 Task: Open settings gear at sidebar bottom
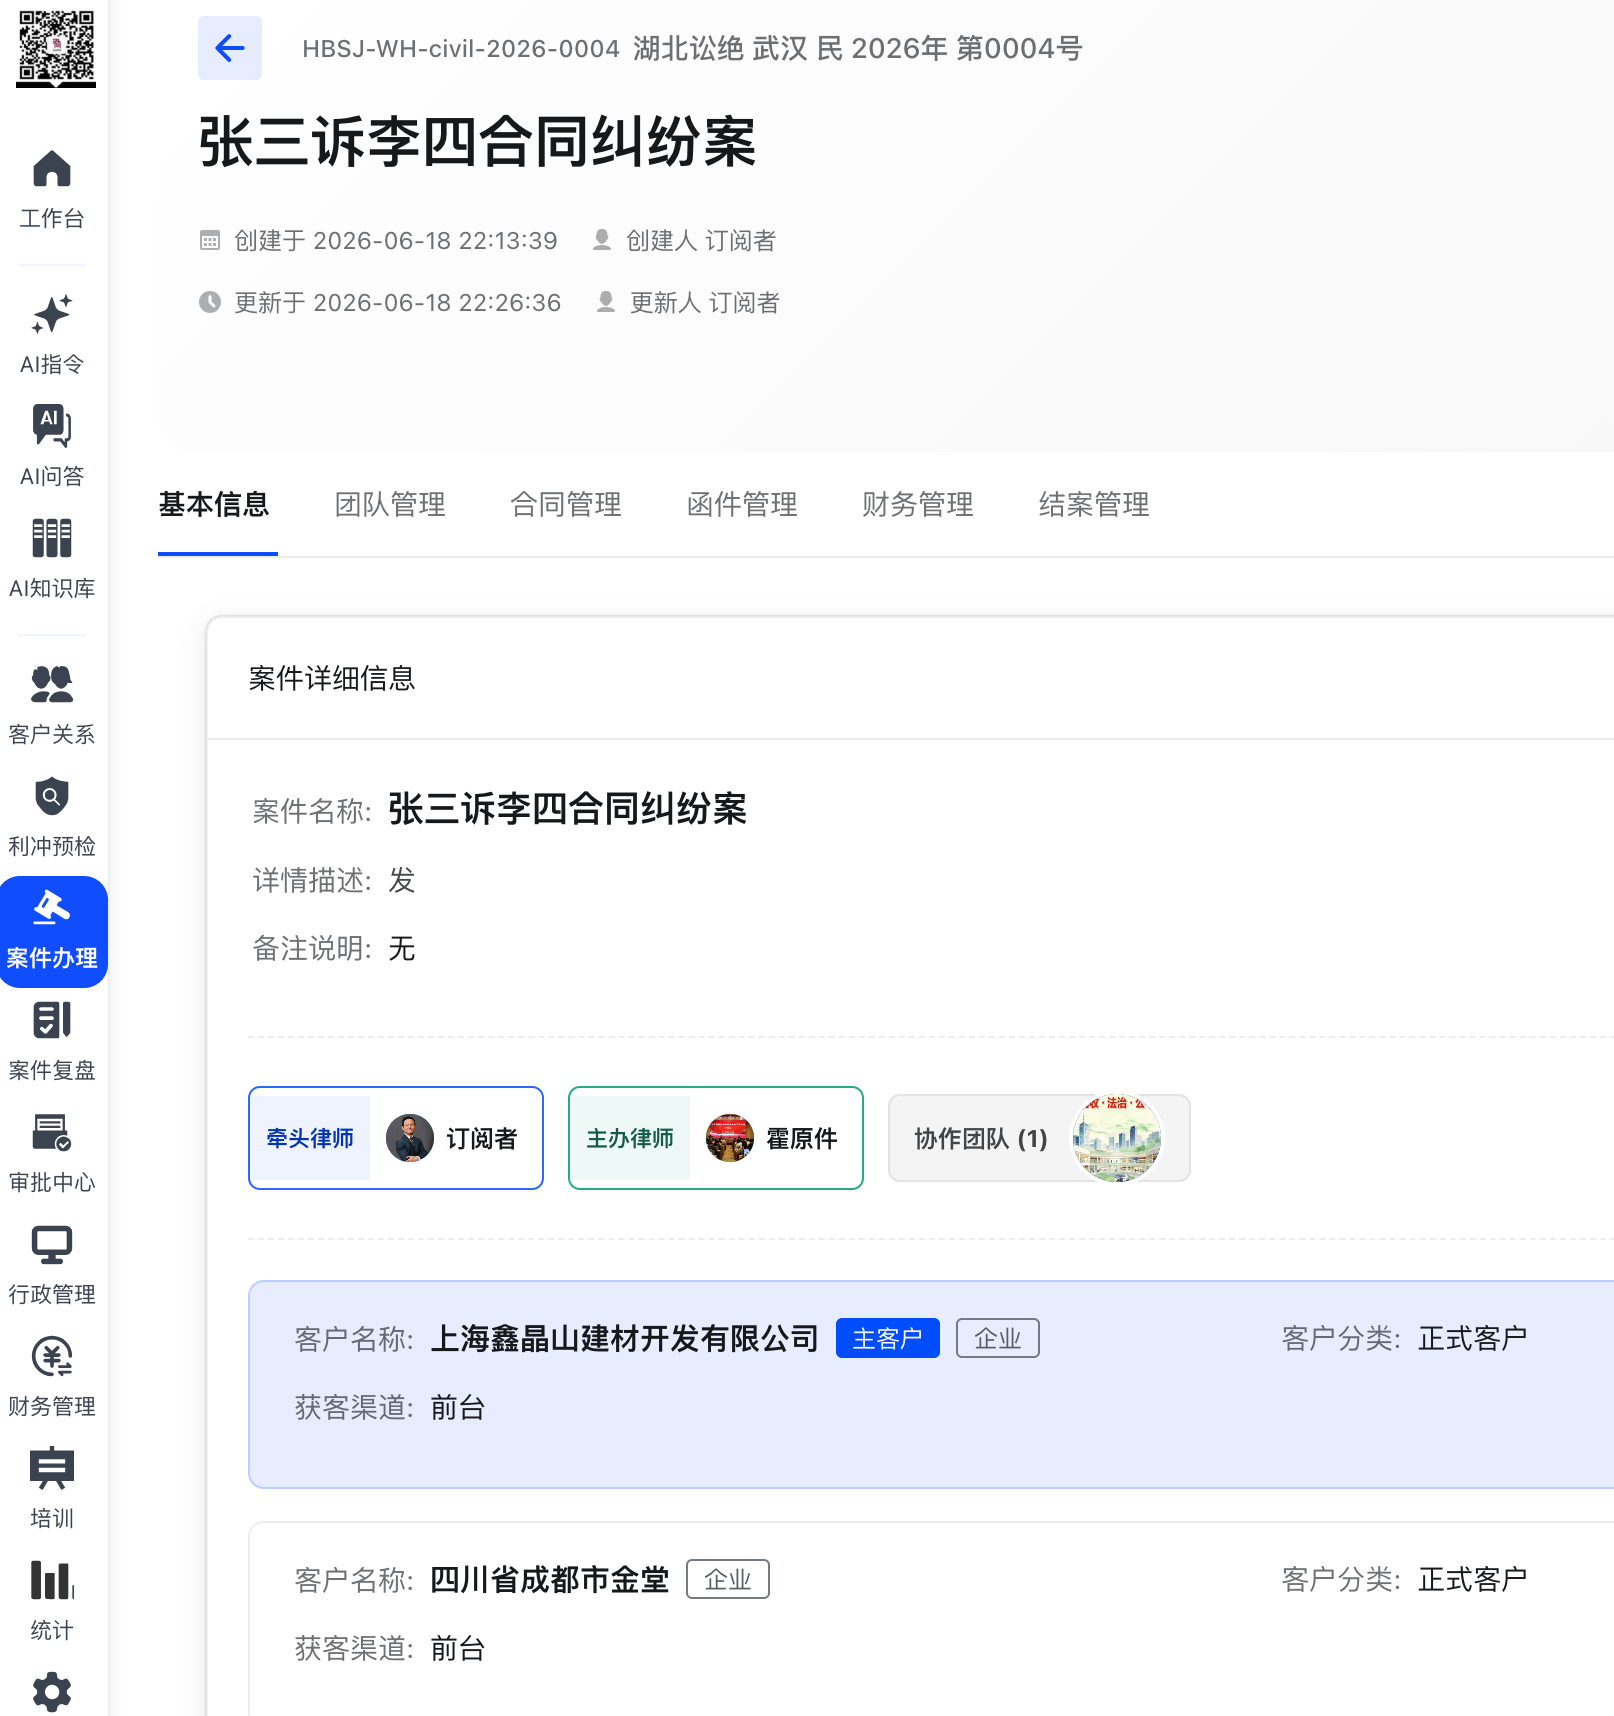pos(52,1692)
